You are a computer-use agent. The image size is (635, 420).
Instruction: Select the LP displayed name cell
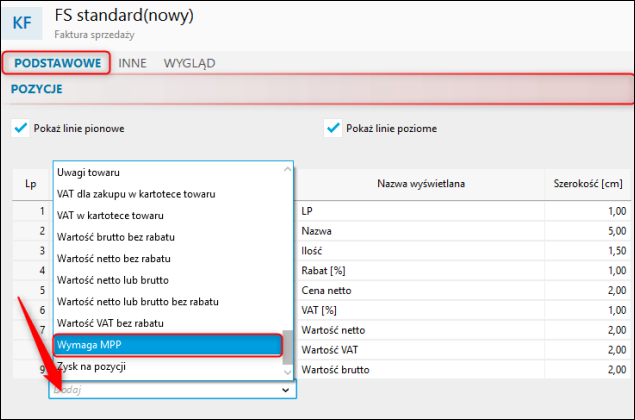click(x=421, y=211)
